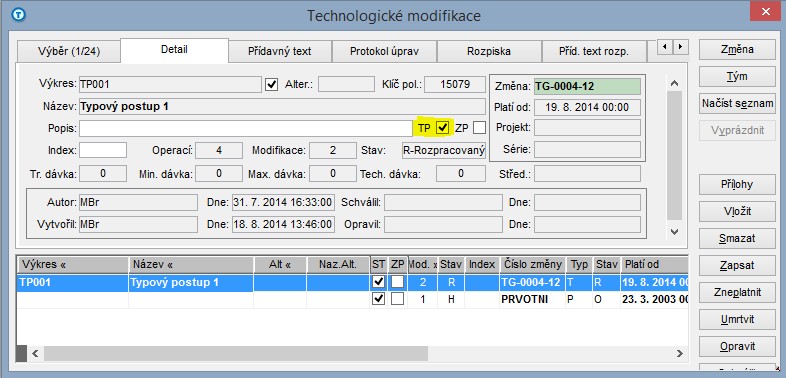Click the Přílohy button
This screenshot has height=378, width=786.
click(x=737, y=184)
